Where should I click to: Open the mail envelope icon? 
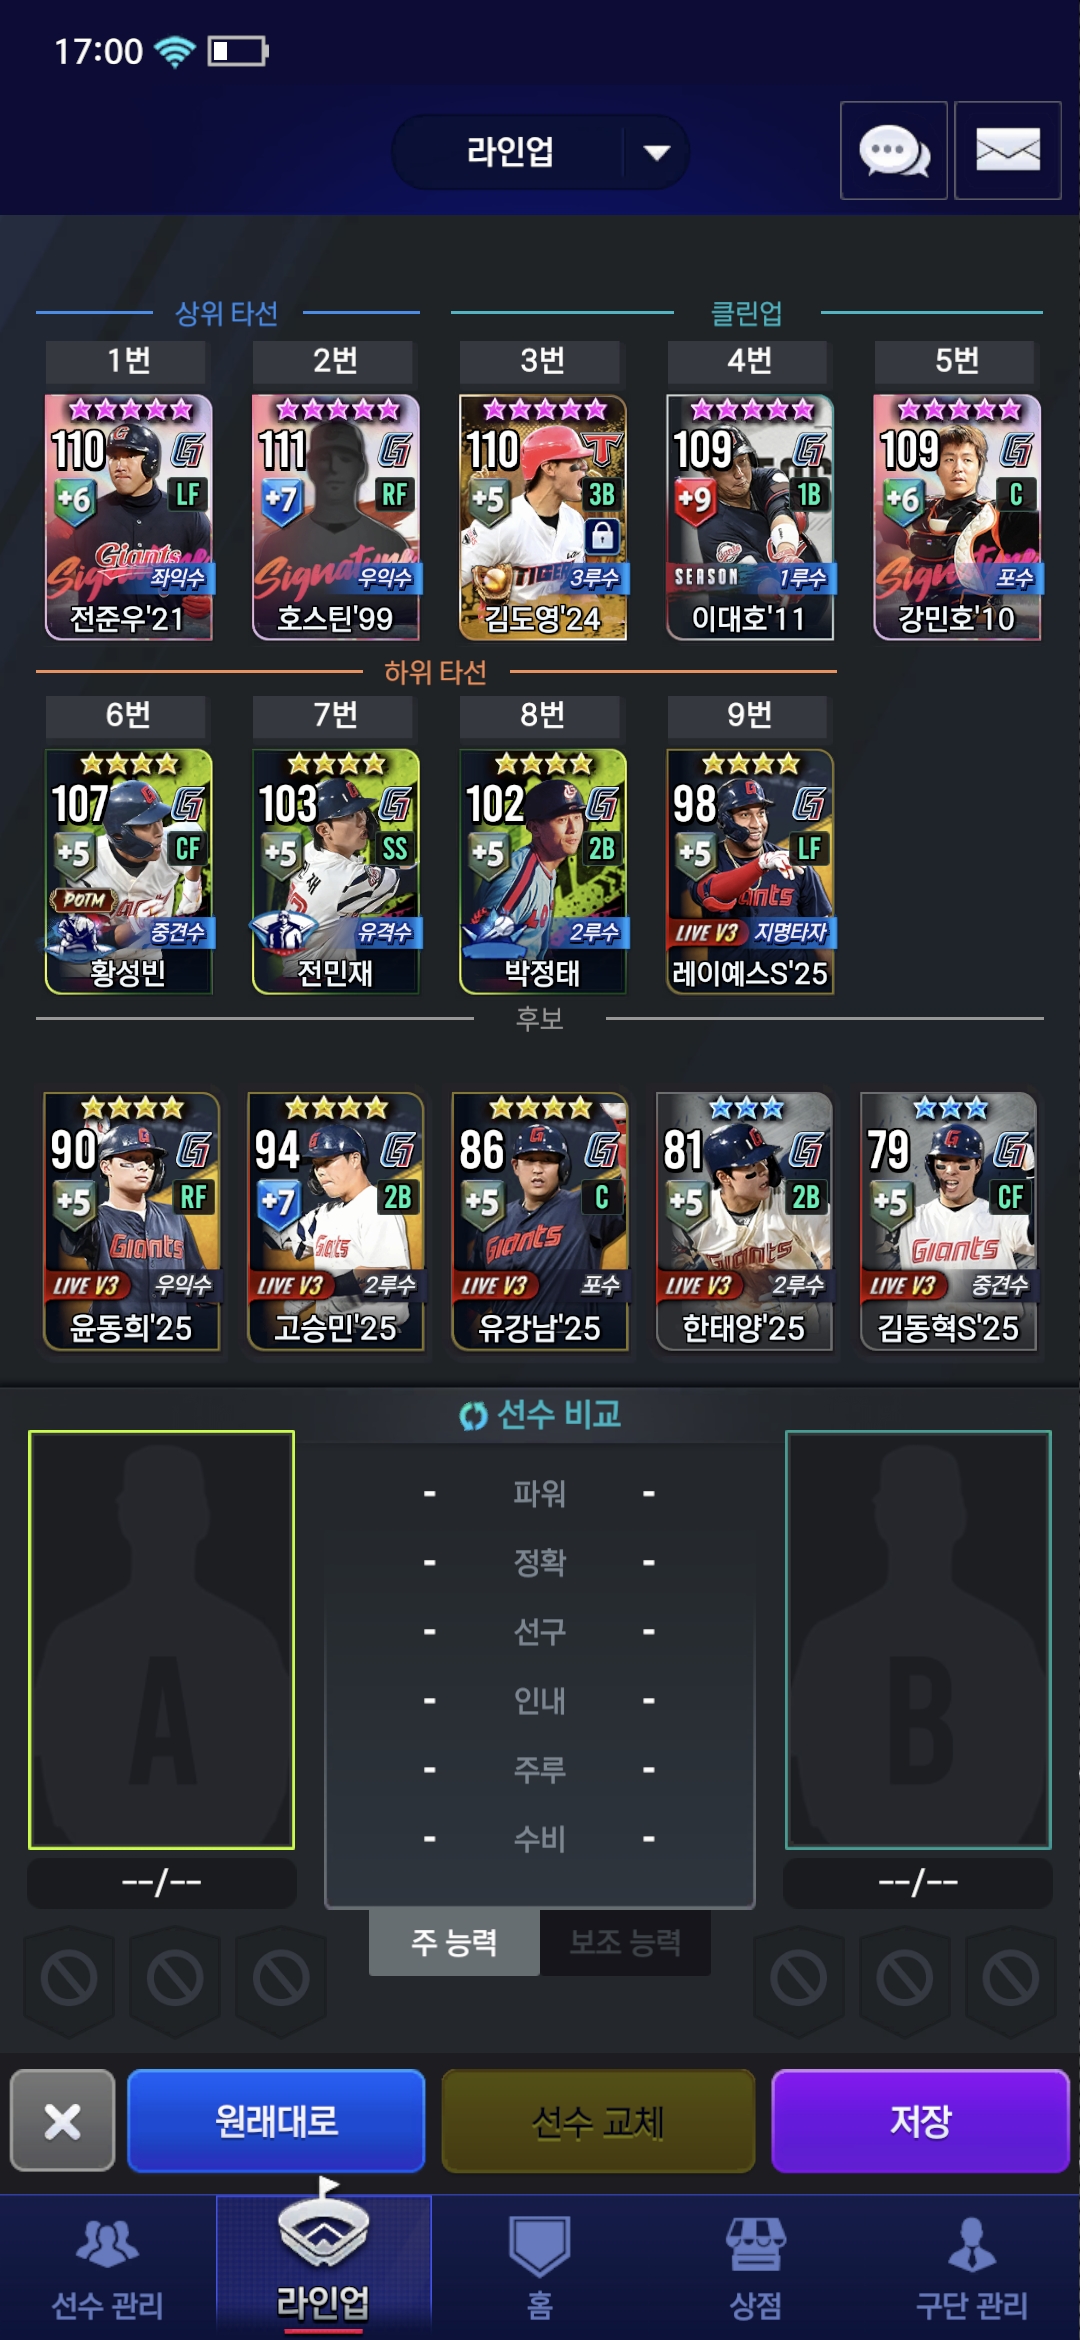point(1007,151)
